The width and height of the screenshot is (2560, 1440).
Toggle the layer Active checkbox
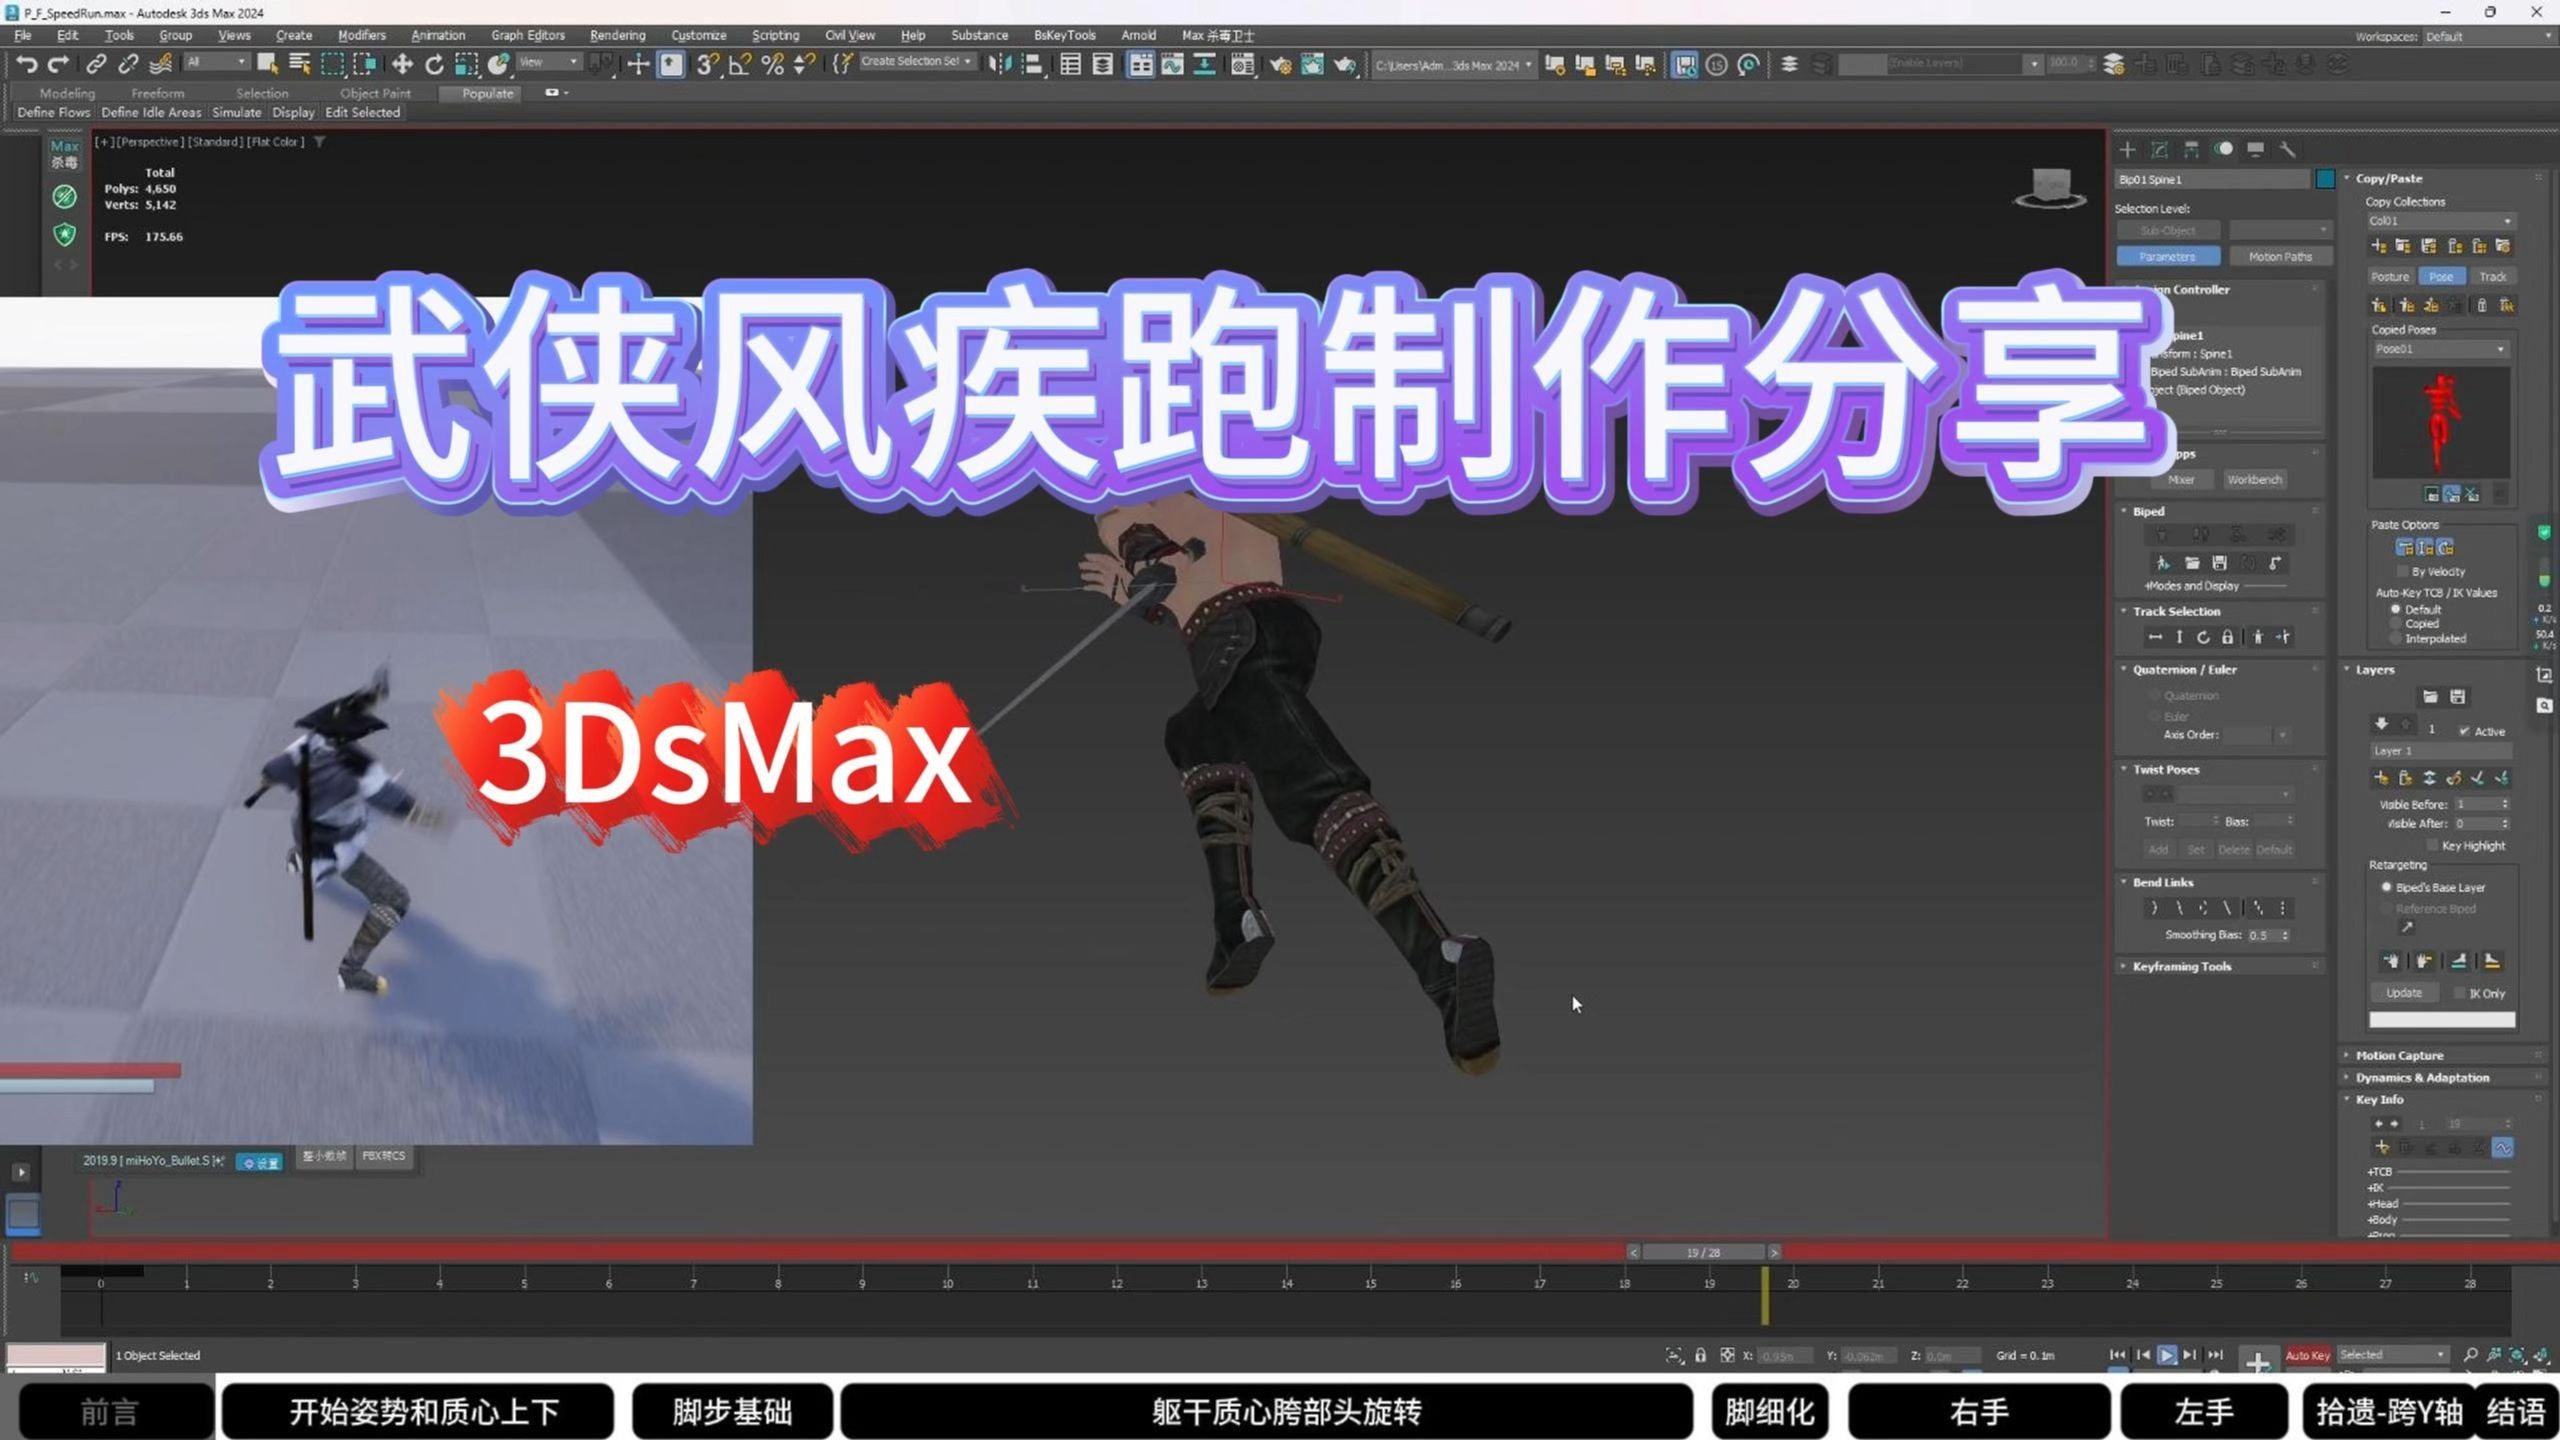(x=2464, y=731)
